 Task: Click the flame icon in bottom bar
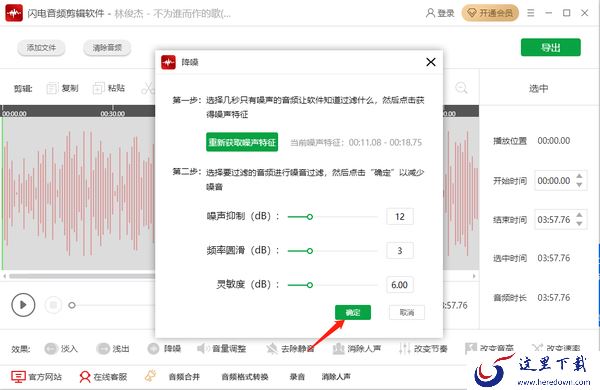click(150, 376)
